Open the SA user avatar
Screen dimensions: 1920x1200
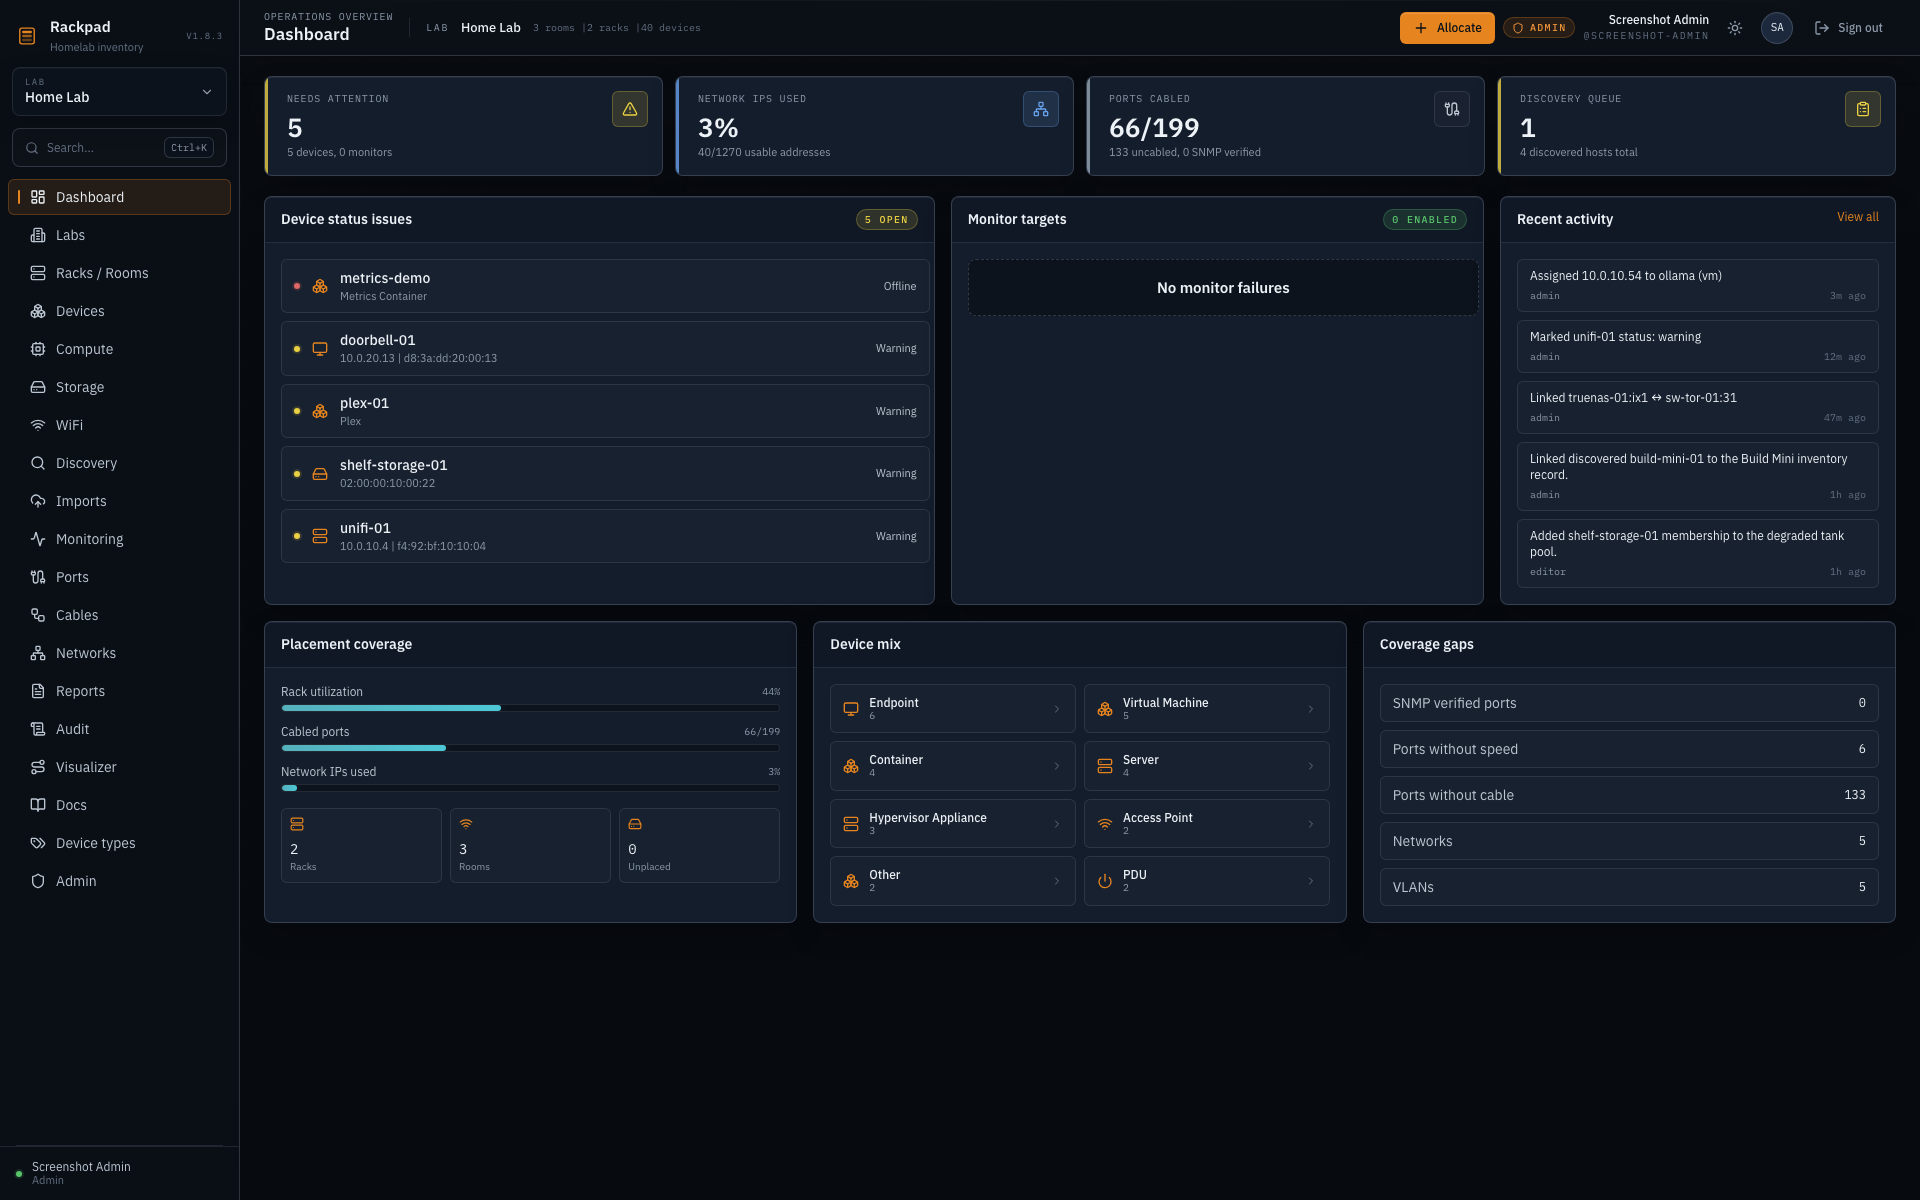coord(1777,28)
